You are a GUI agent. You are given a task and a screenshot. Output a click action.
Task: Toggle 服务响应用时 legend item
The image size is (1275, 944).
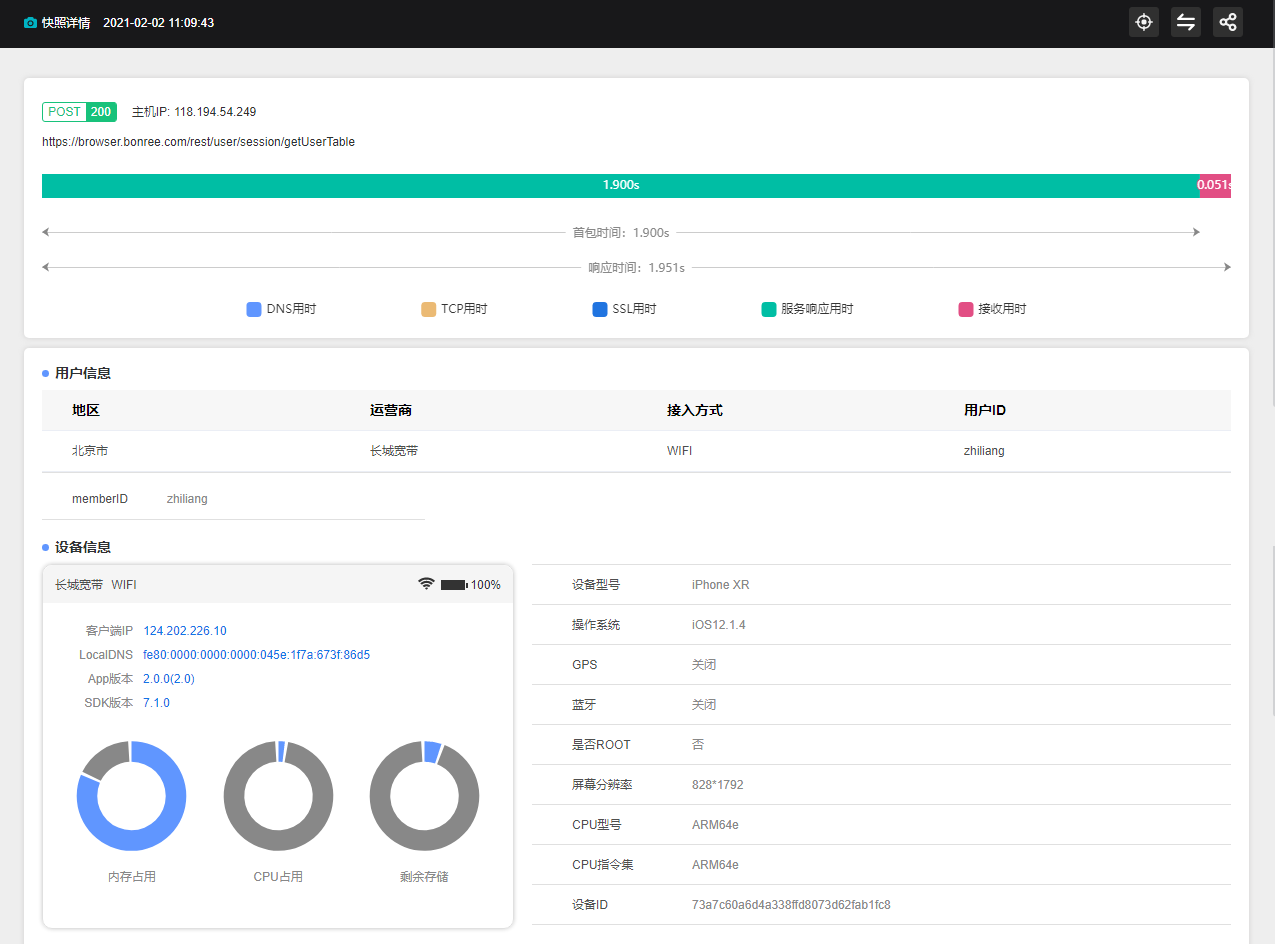point(808,309)
